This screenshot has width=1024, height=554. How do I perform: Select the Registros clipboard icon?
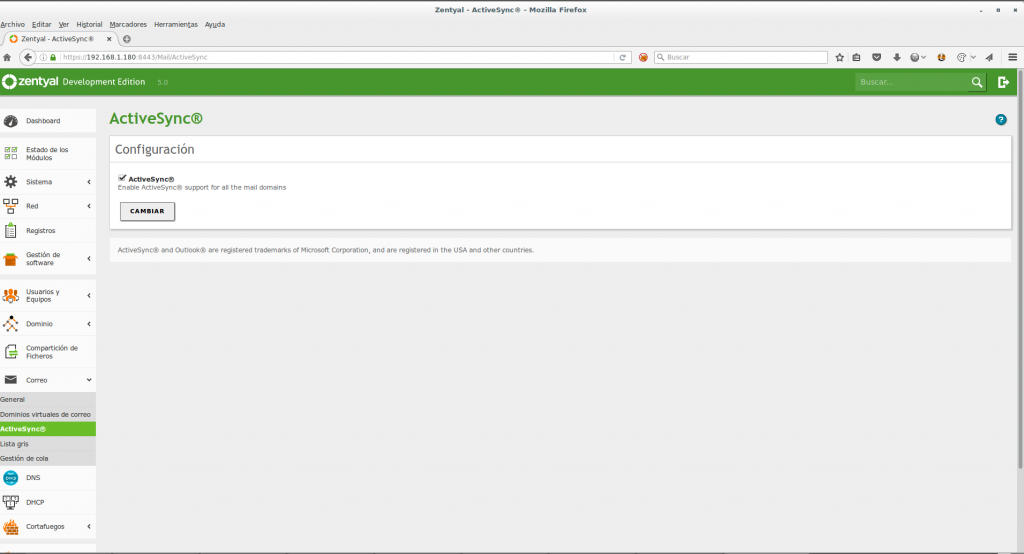11,230
